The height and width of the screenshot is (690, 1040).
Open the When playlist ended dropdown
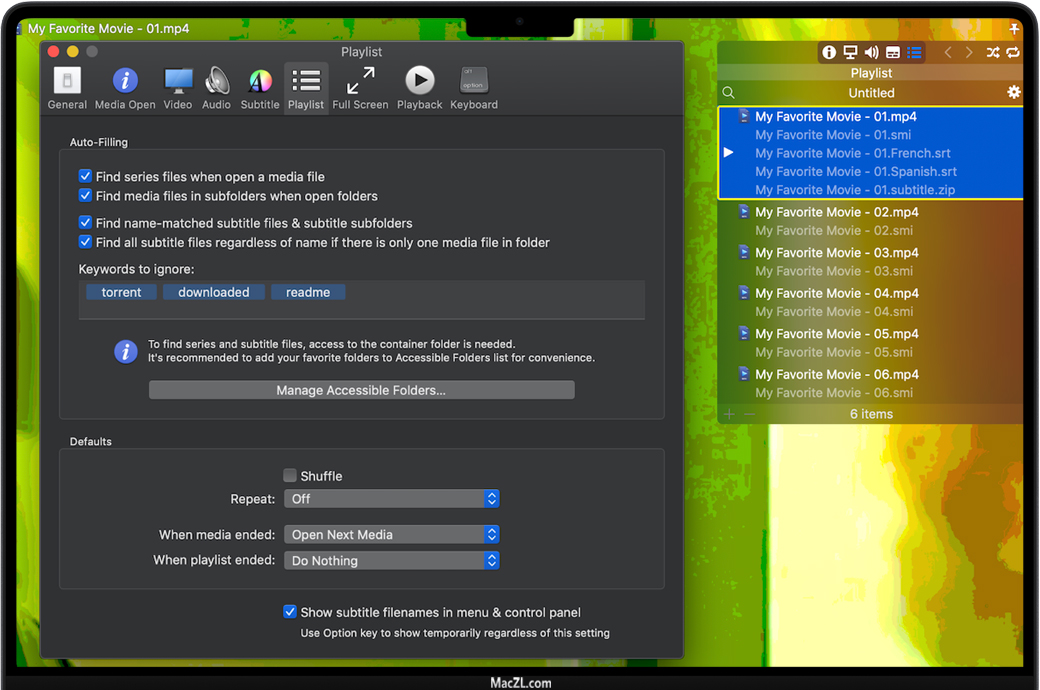coord(391,561)
